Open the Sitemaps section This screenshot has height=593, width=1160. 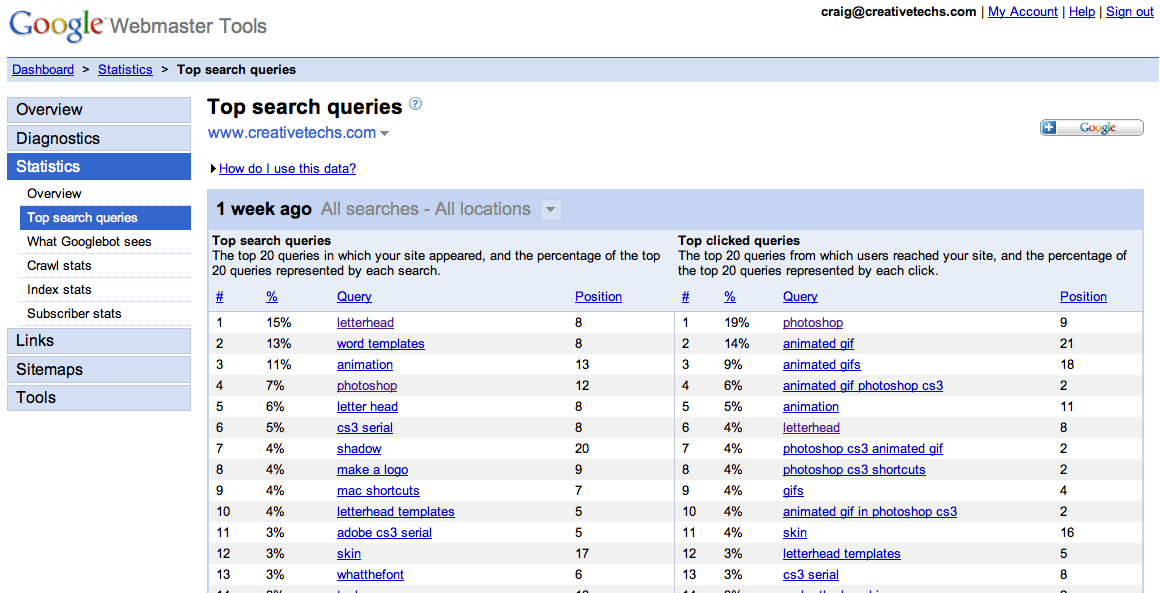[99, 370]
